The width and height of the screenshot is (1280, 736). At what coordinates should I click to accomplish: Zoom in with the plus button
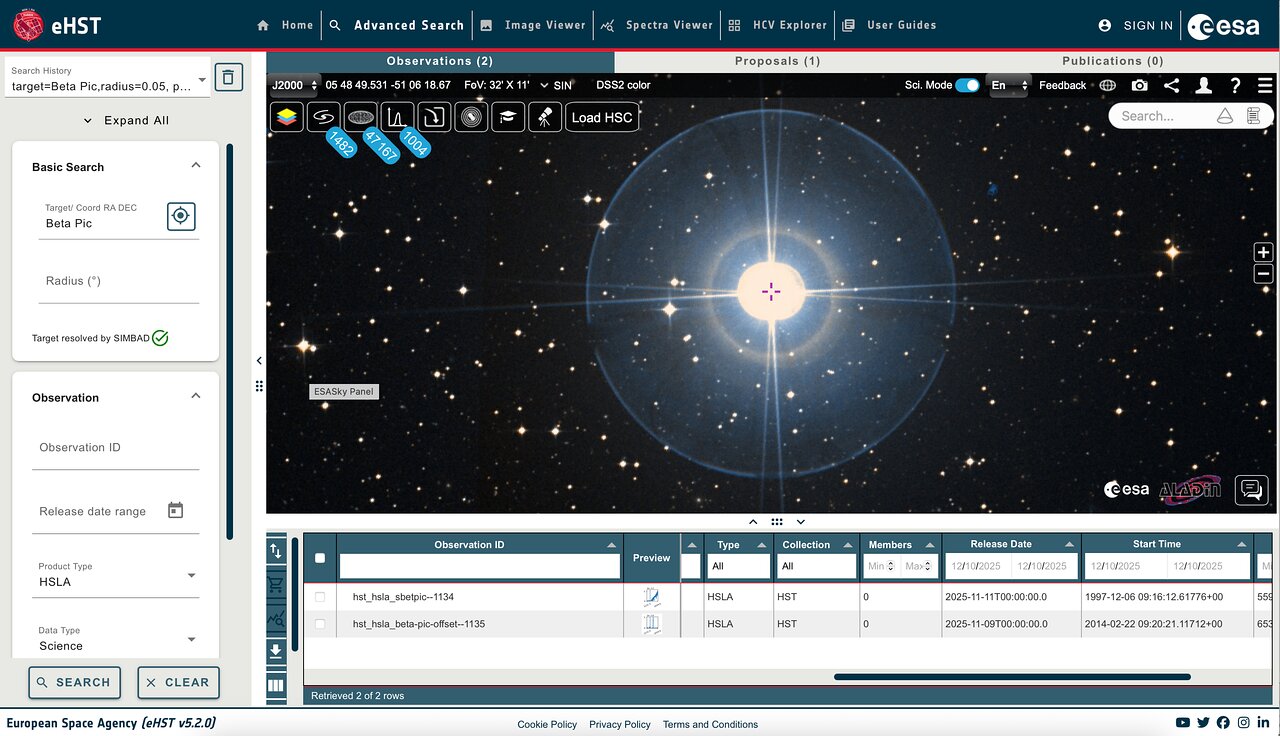(1263, 253)
